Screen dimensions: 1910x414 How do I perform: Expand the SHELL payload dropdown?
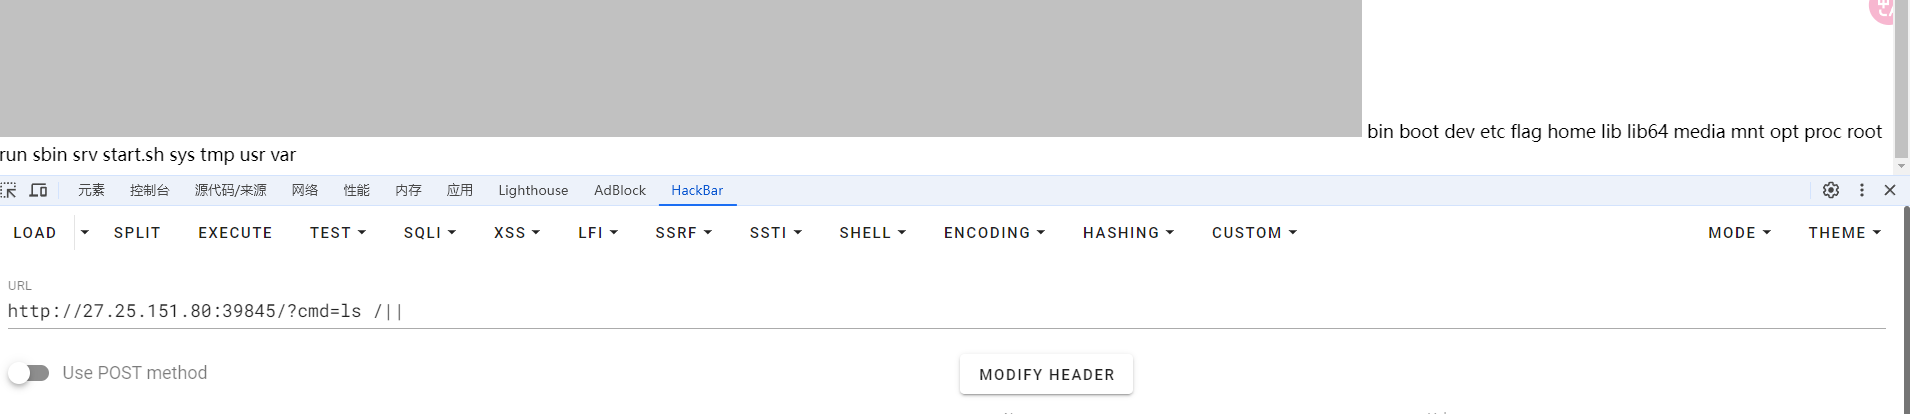[x=872, y=233]
